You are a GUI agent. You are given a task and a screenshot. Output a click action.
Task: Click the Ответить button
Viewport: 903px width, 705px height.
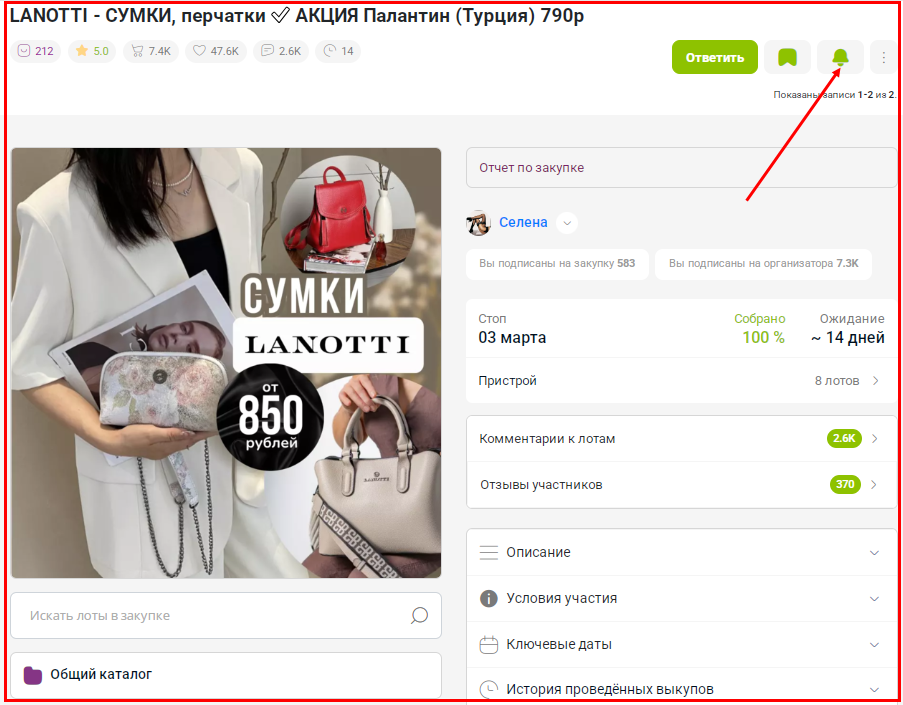click(715, 57)
